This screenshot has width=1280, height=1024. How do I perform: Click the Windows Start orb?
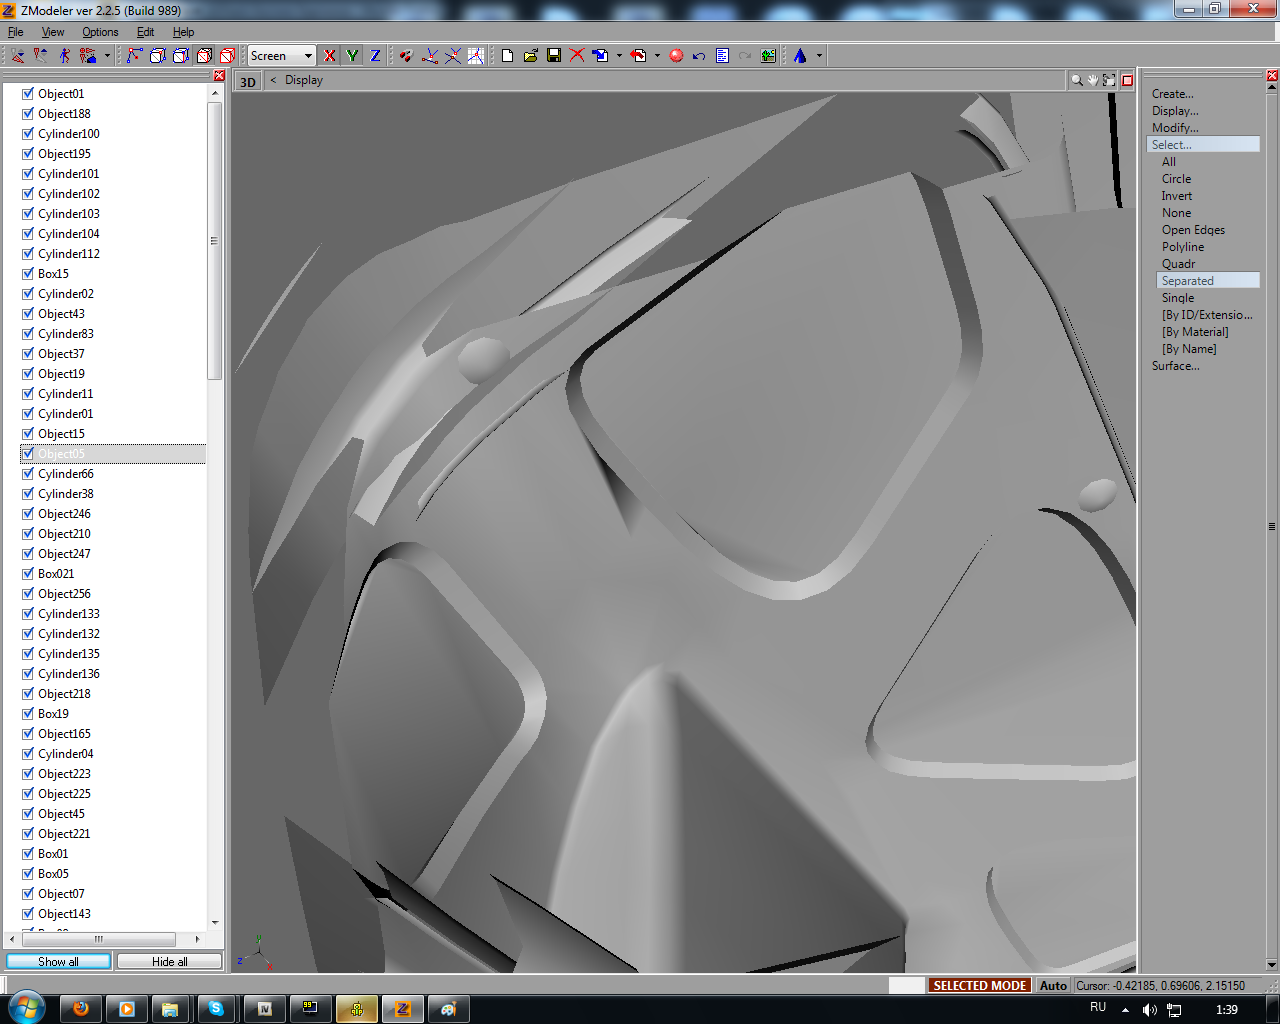pos(27,1007)
